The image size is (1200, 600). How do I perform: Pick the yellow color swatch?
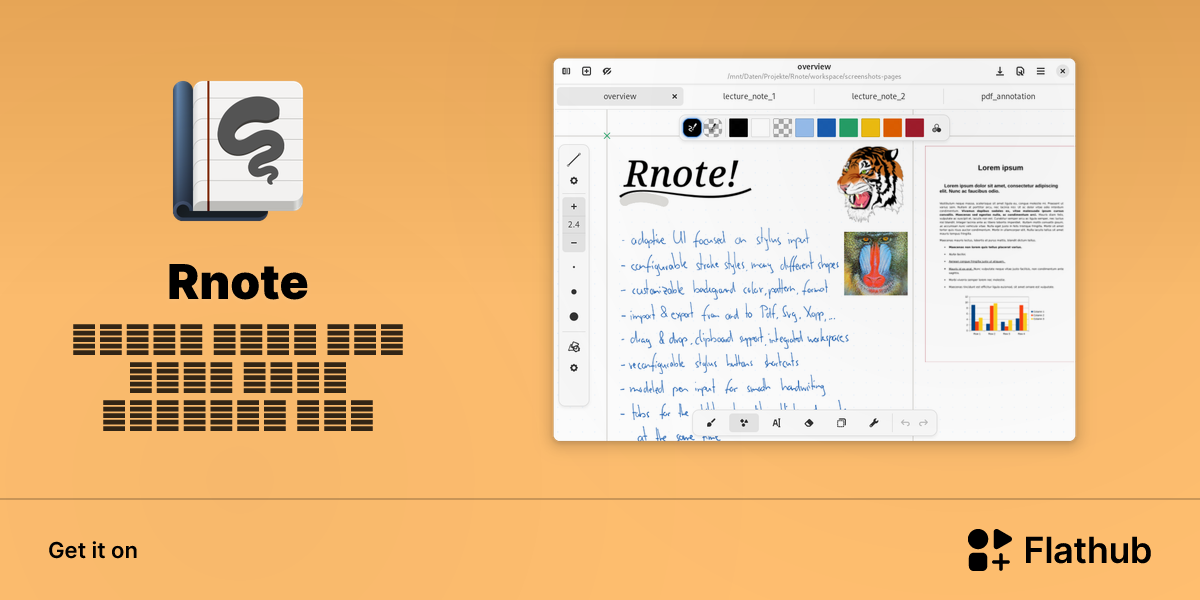[871, 127]
